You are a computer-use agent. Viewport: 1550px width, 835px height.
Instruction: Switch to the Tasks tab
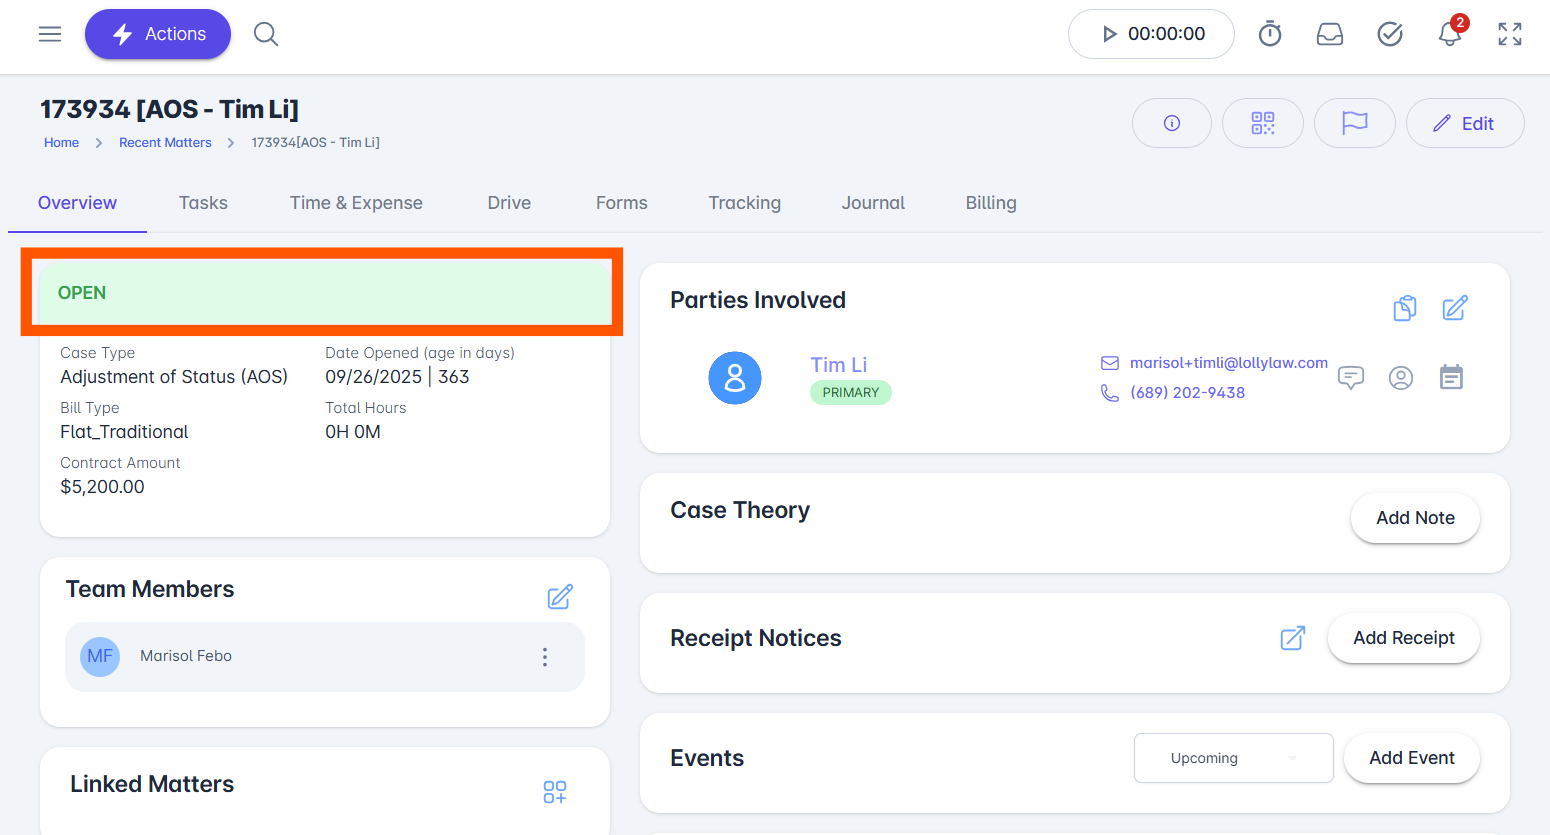pos(203,203)
